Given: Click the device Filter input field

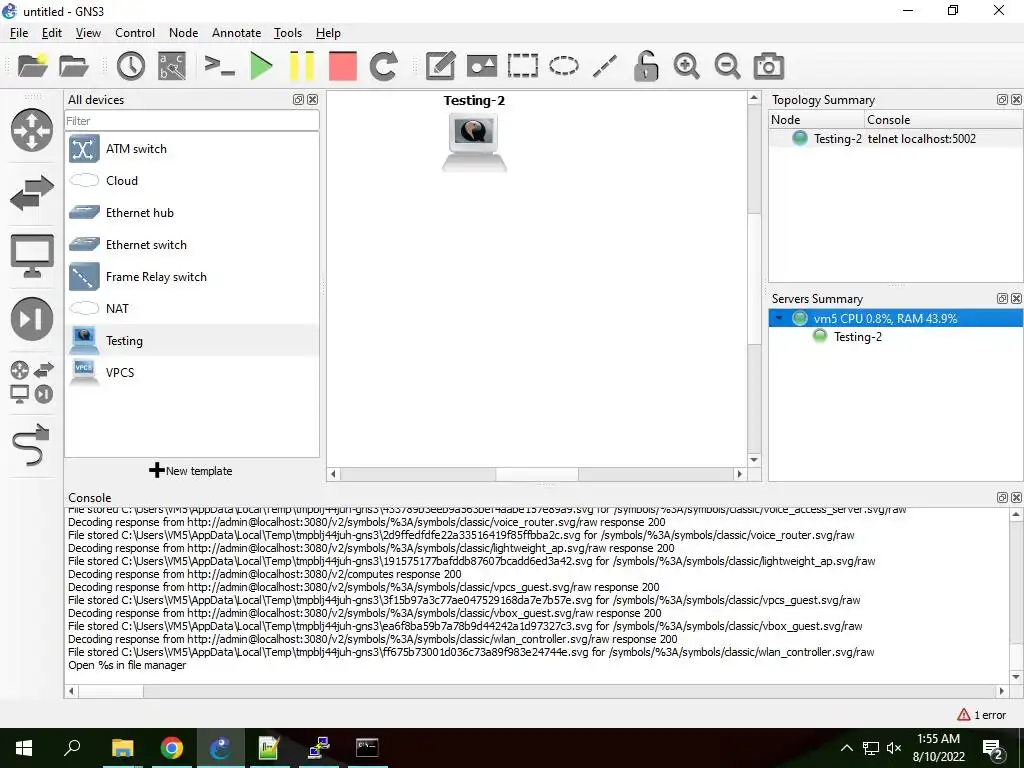Looking at the screenshot, I should click(192, 121).
